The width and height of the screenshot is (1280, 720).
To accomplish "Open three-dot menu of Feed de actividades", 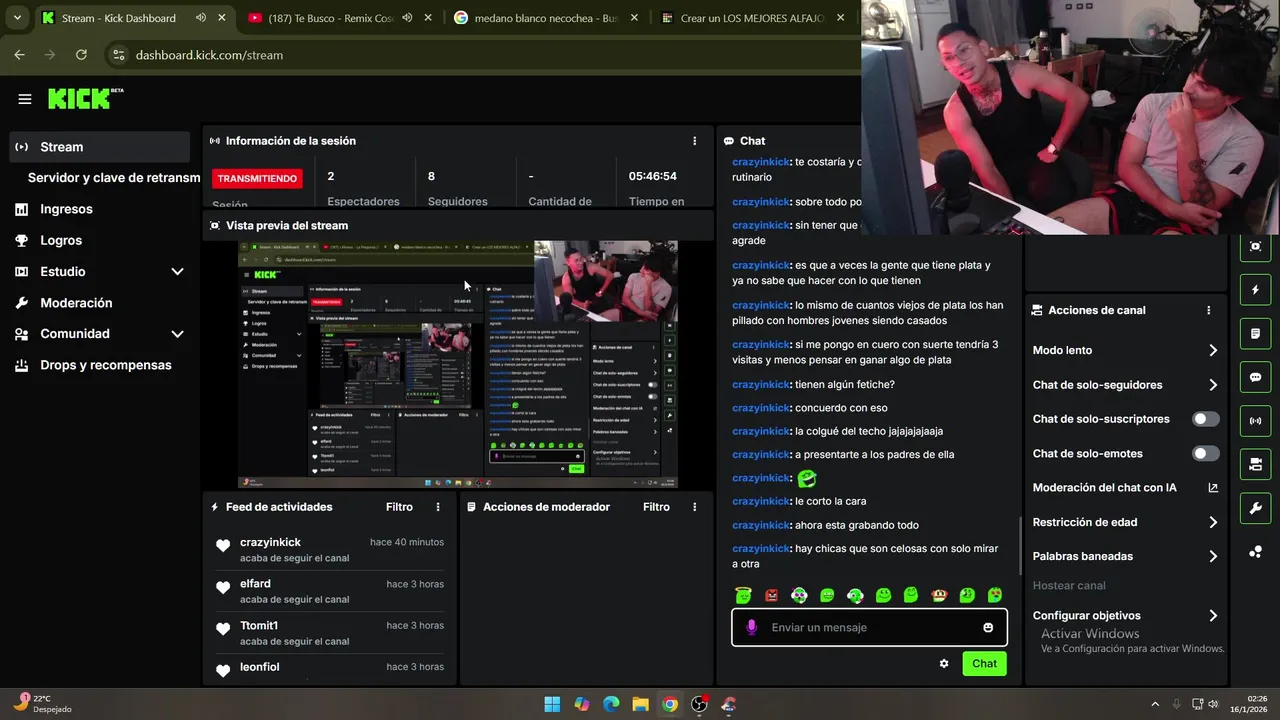I will click(438, 507).
